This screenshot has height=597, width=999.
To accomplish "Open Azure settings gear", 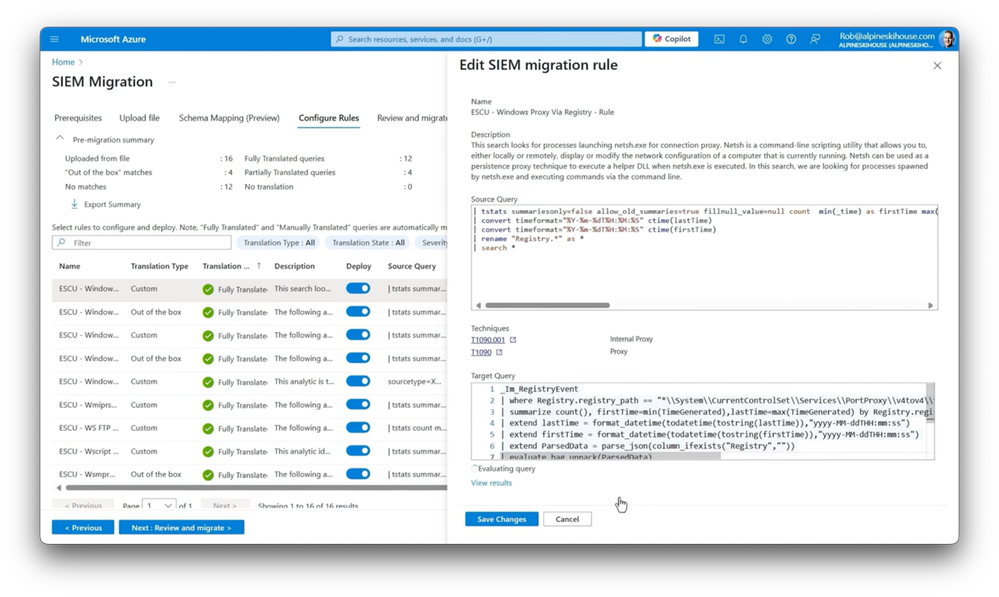I will 767,39.
